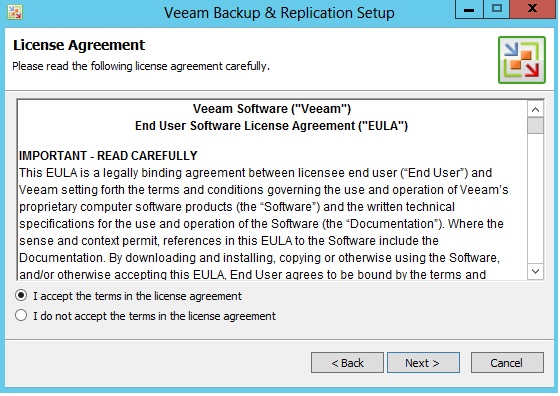Click the empty scrollbar track below the thumb

coord(535,199)
